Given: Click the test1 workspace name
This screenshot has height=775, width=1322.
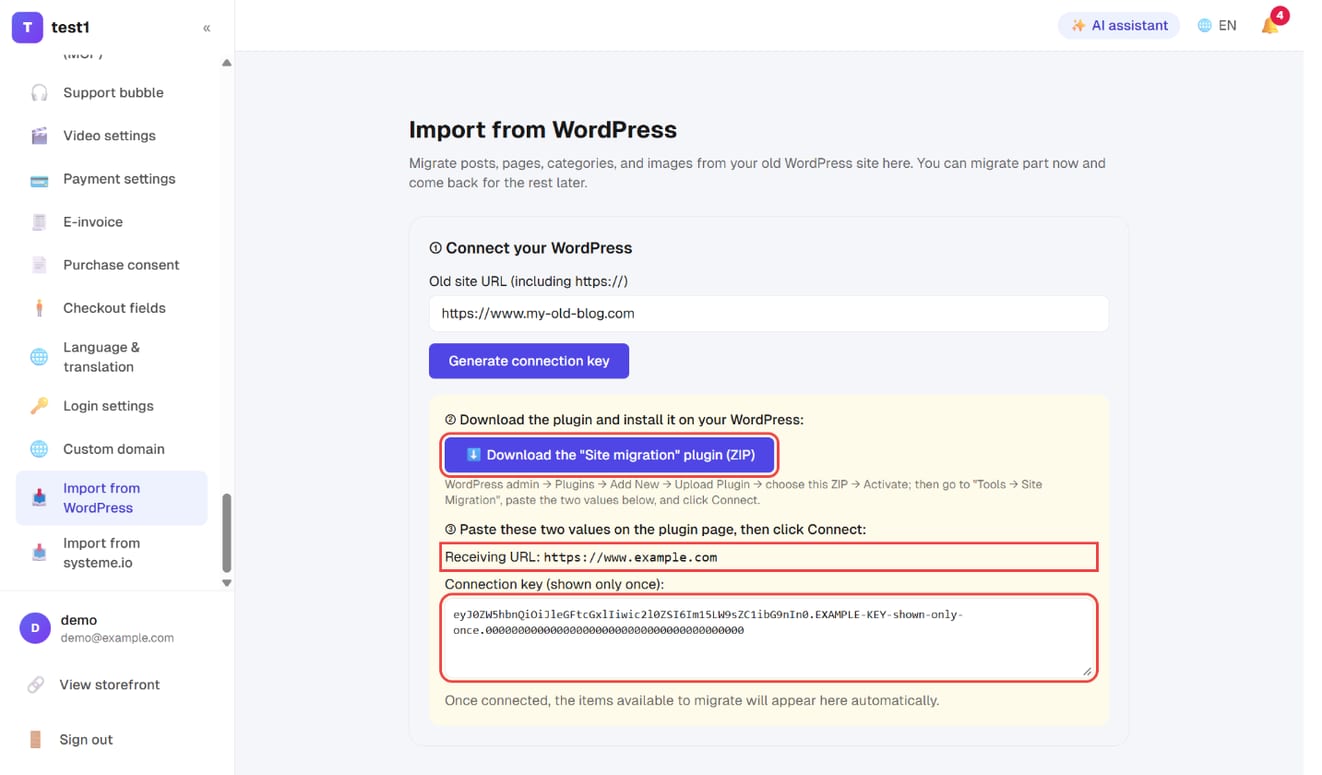Looking at the screenshot, I should [70, 27].
